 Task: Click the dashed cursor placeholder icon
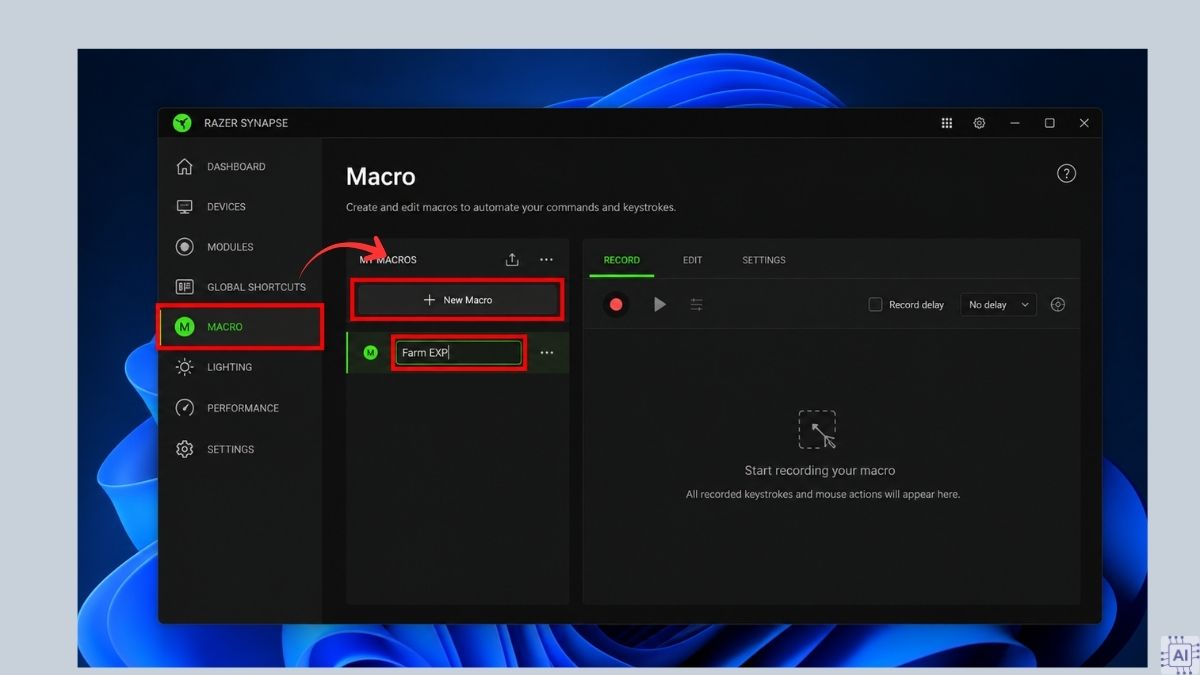pos(817,429)
